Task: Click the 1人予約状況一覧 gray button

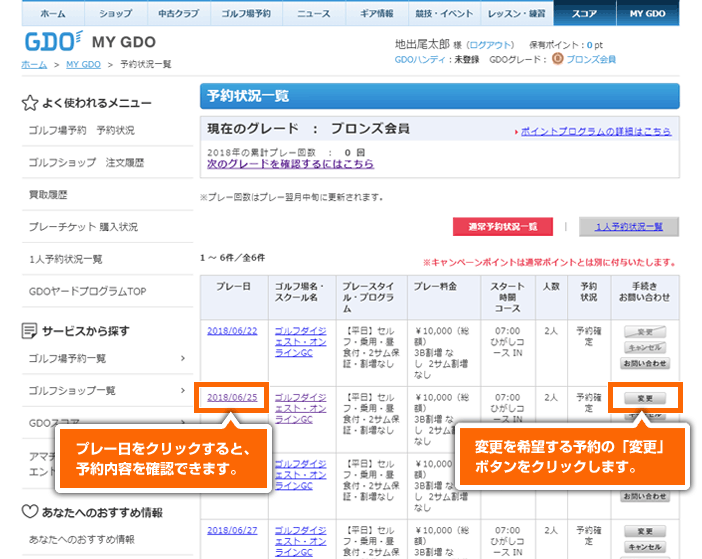Action: pyautogui.click(x=629, y=226)
